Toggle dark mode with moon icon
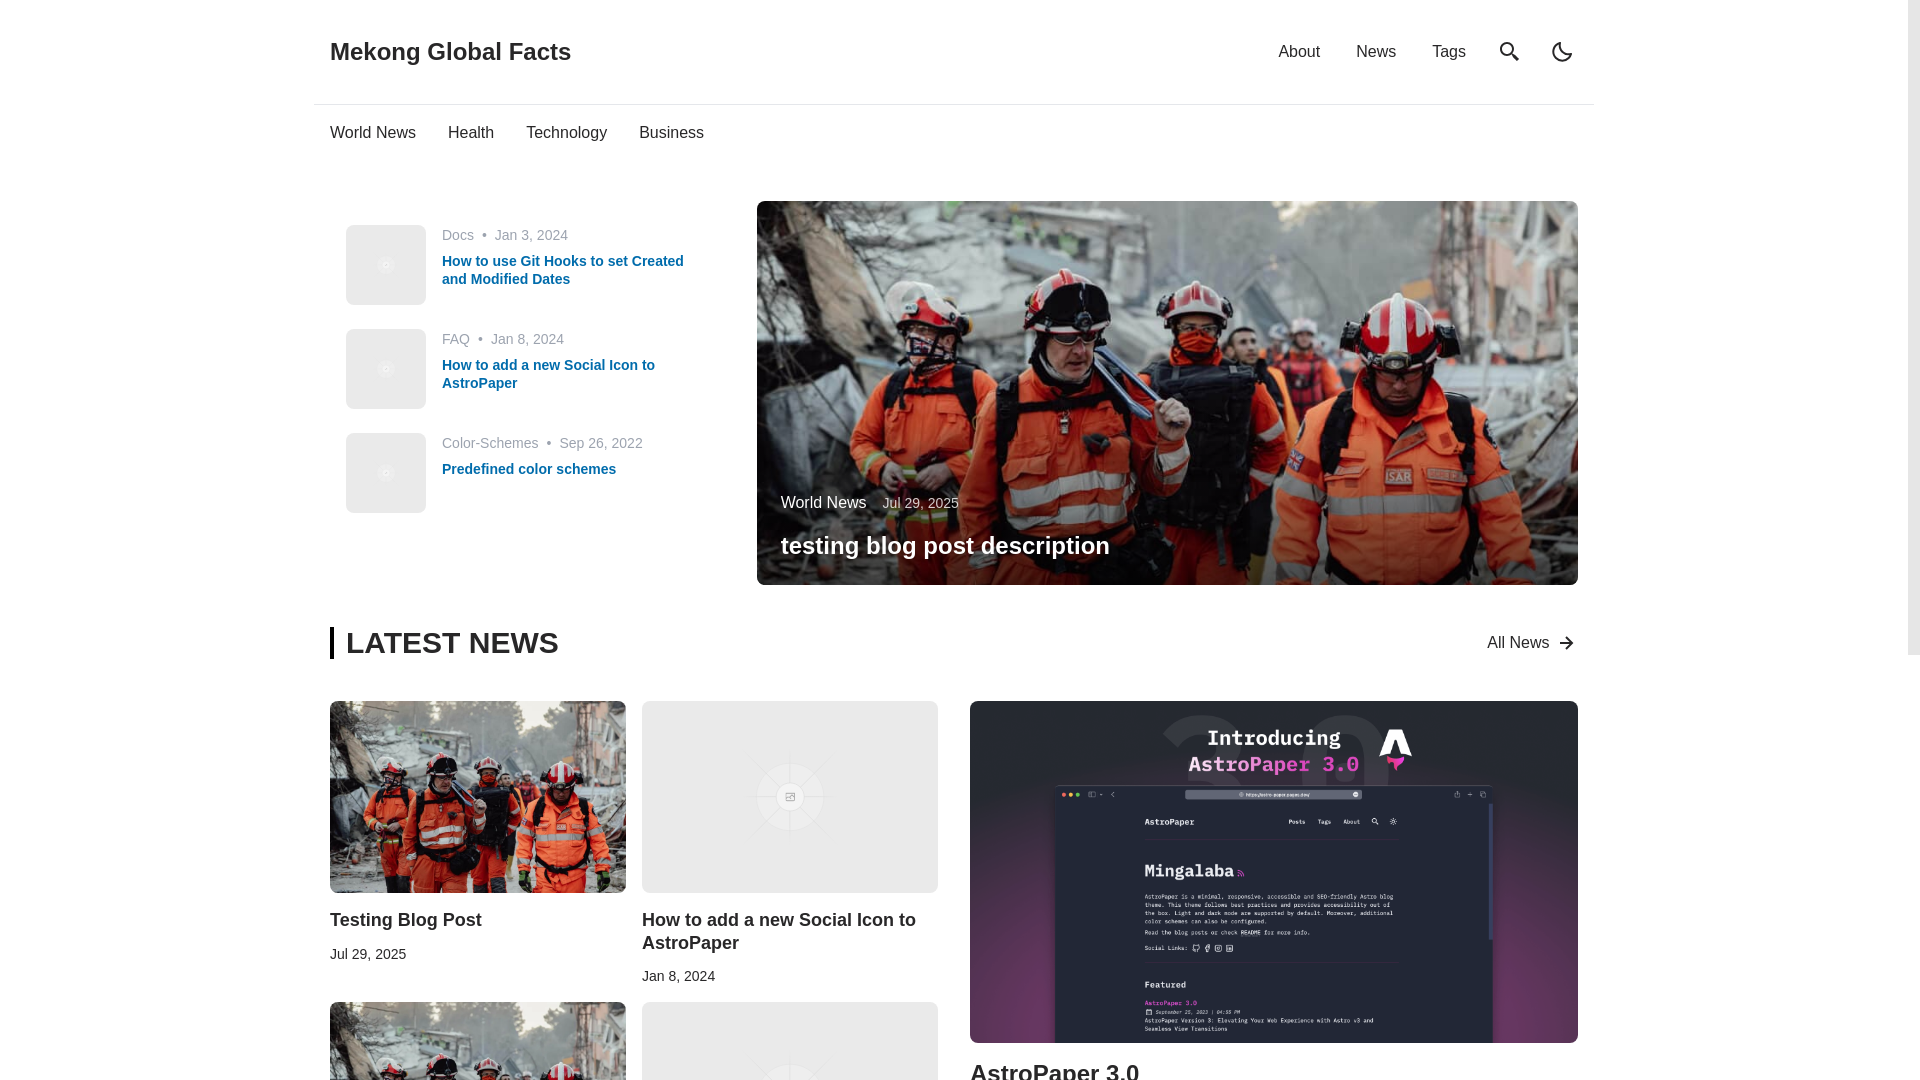Screen dimensions: 1920x1080 pos(1562,51)
